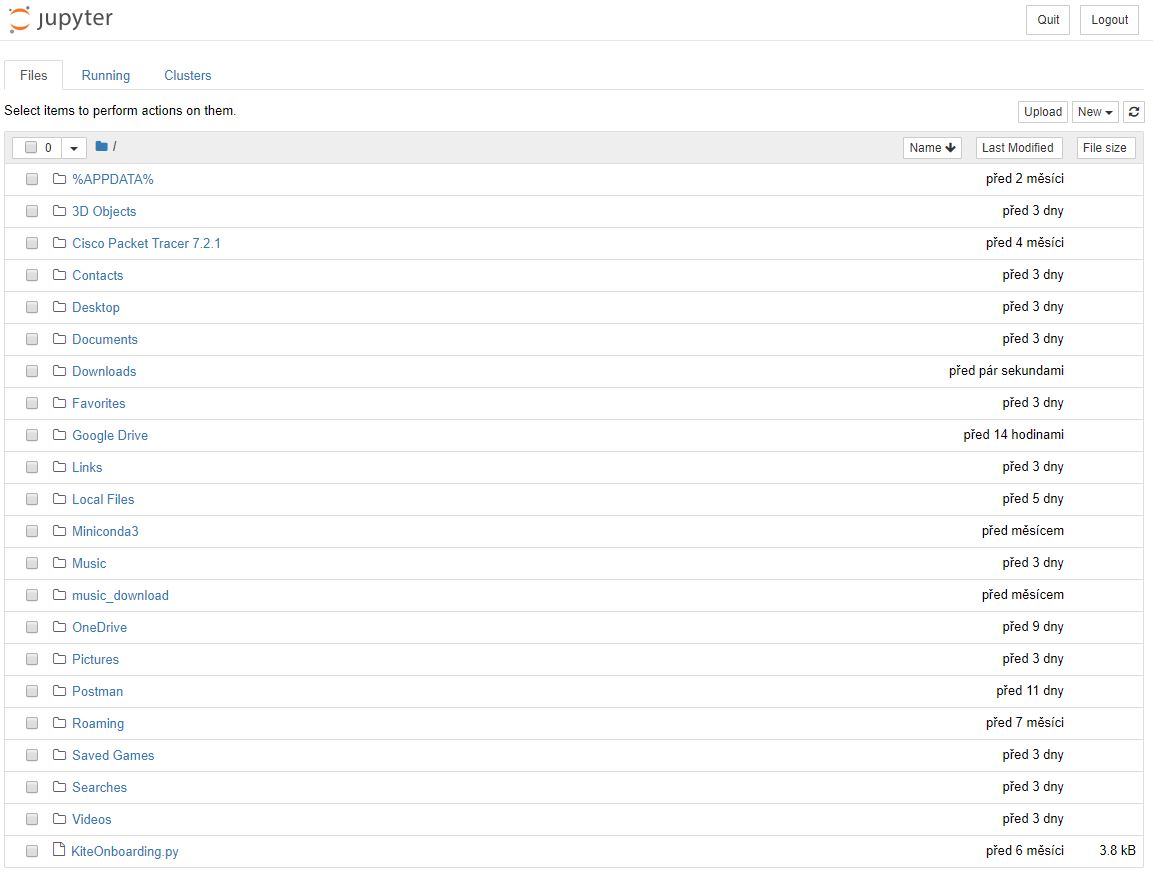
Task: Click the folder icon beside Google Drive
Action: 60,434
